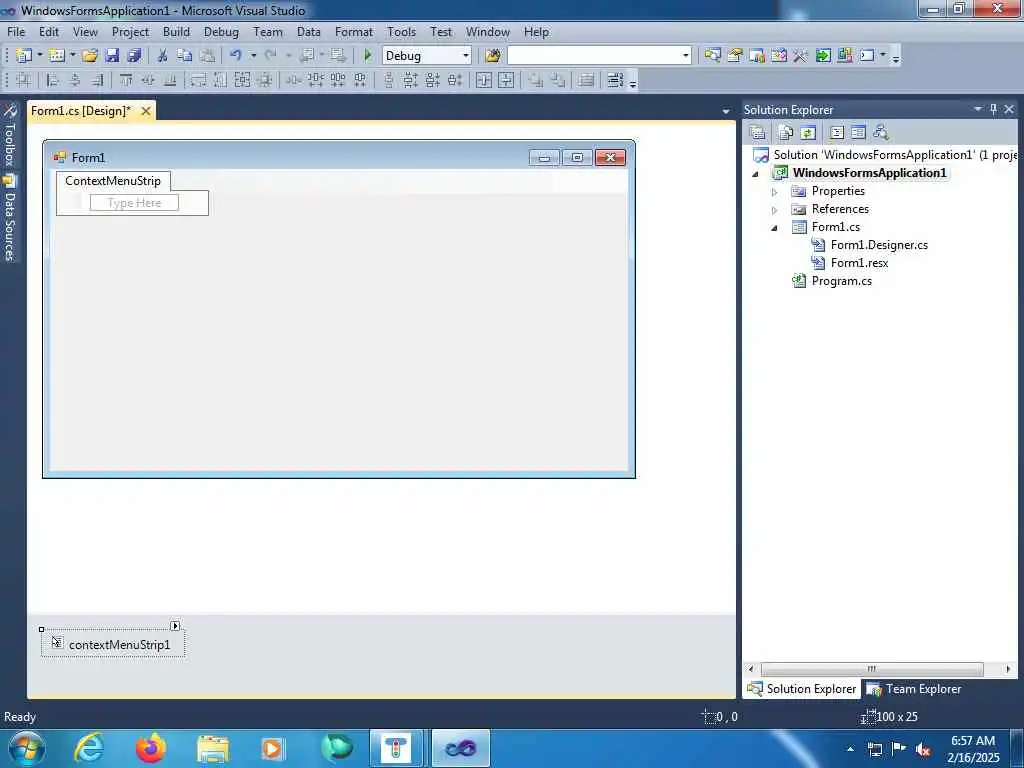Click the Center Vertically layout icon
The image size is (1024, 768).
(x=506, y=80)
